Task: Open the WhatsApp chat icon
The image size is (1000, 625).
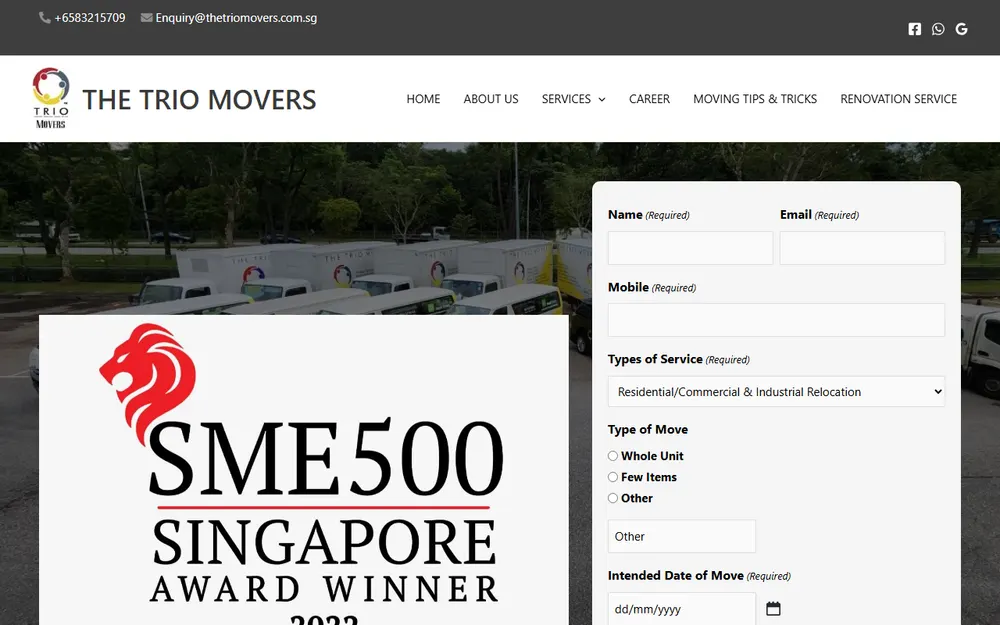Action: click(x=938, y=29)
